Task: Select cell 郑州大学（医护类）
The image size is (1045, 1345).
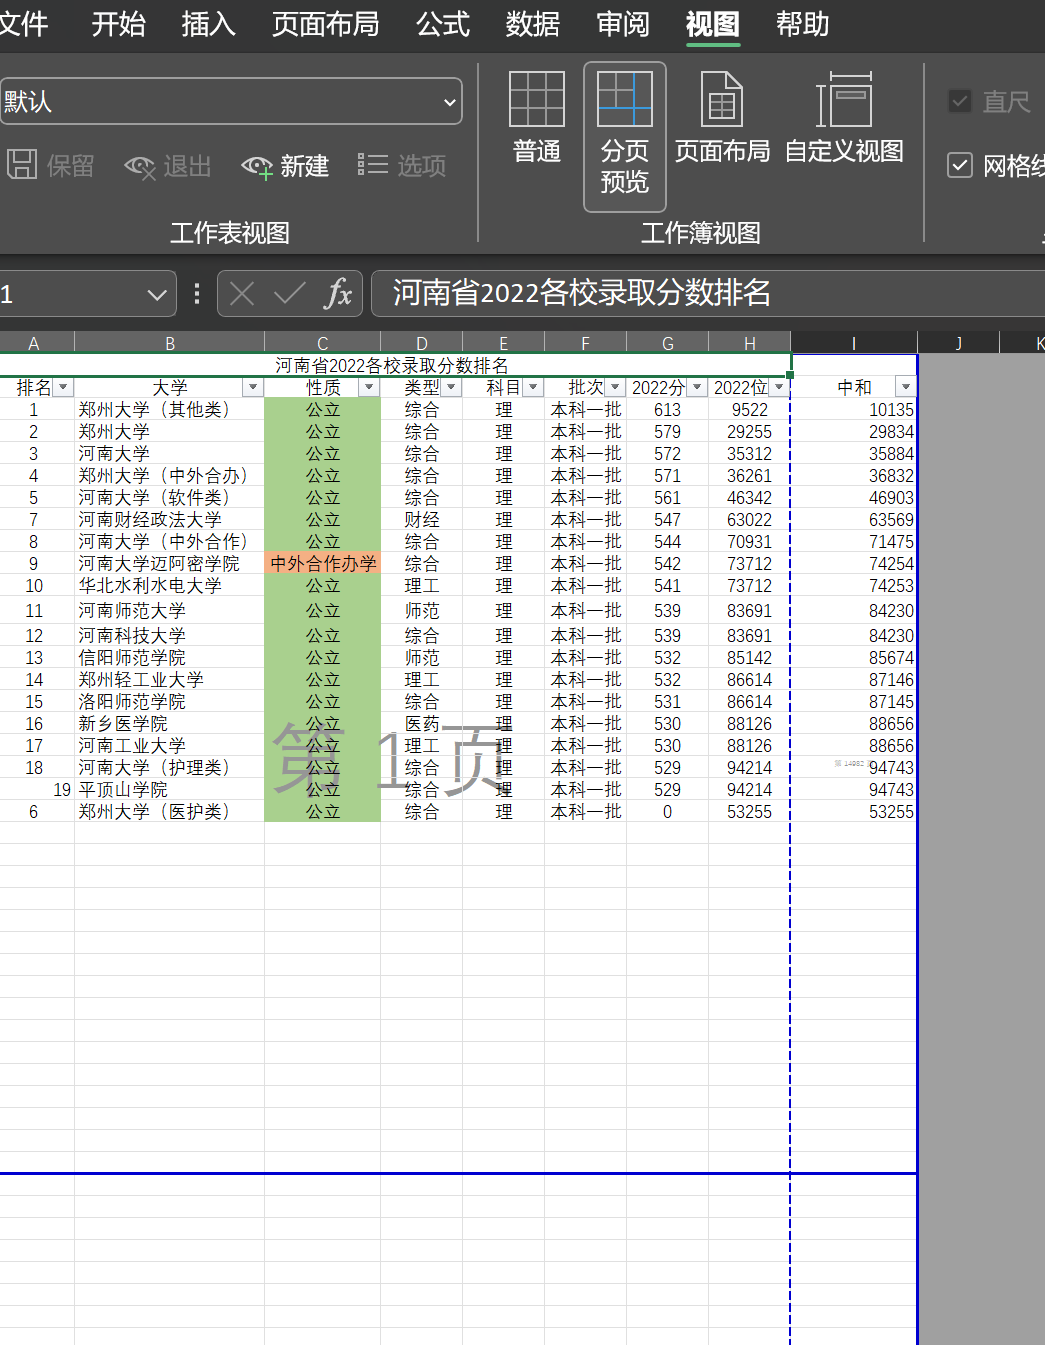Action: tap(170, 812)
